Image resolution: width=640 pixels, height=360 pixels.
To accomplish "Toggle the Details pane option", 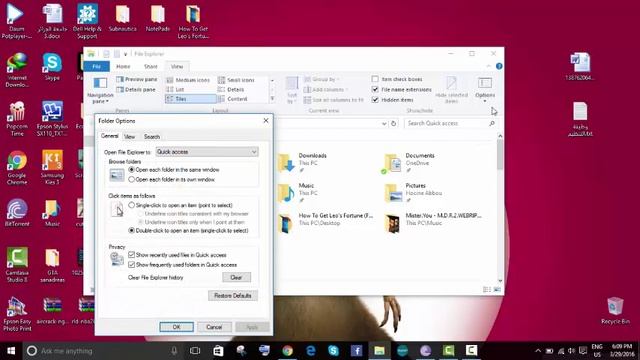I will pos(136,89).
